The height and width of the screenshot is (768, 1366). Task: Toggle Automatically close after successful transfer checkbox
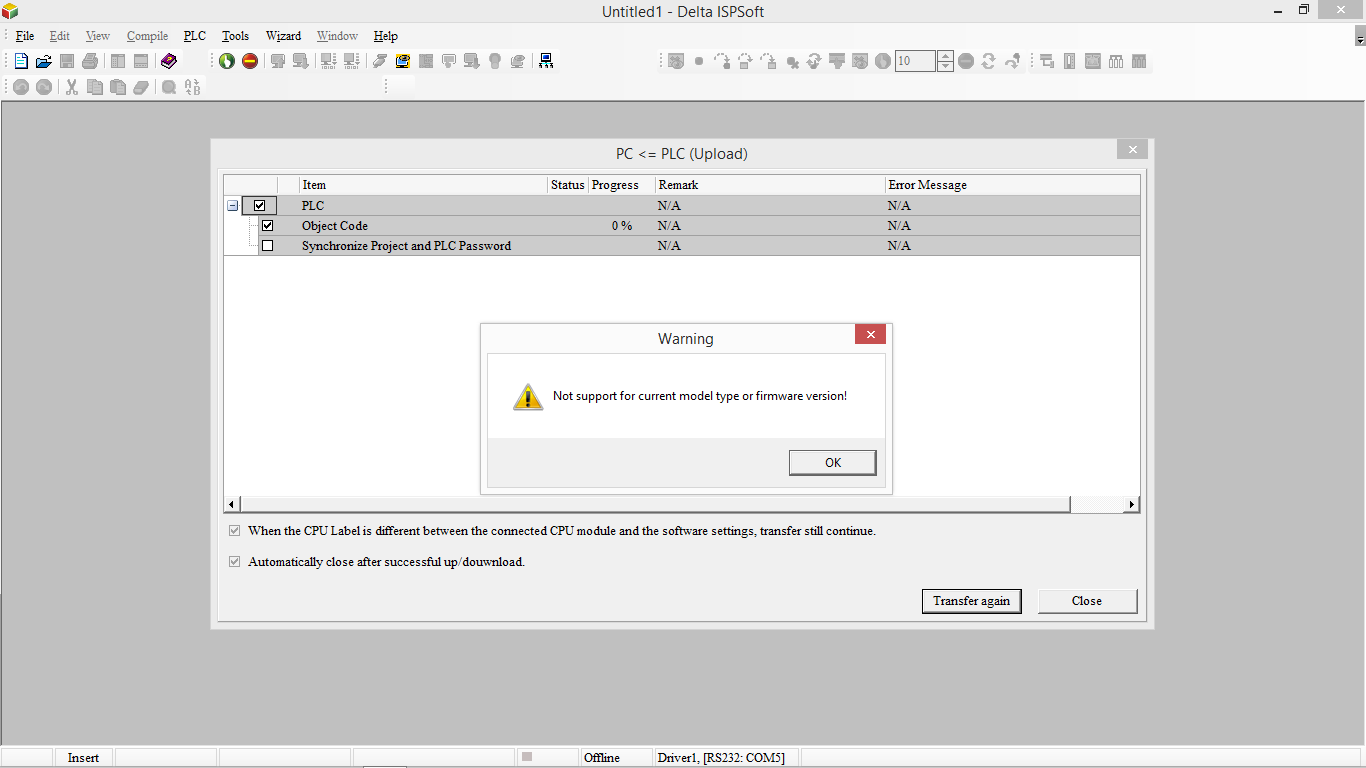pyautogui.click(x=235, y=562)
